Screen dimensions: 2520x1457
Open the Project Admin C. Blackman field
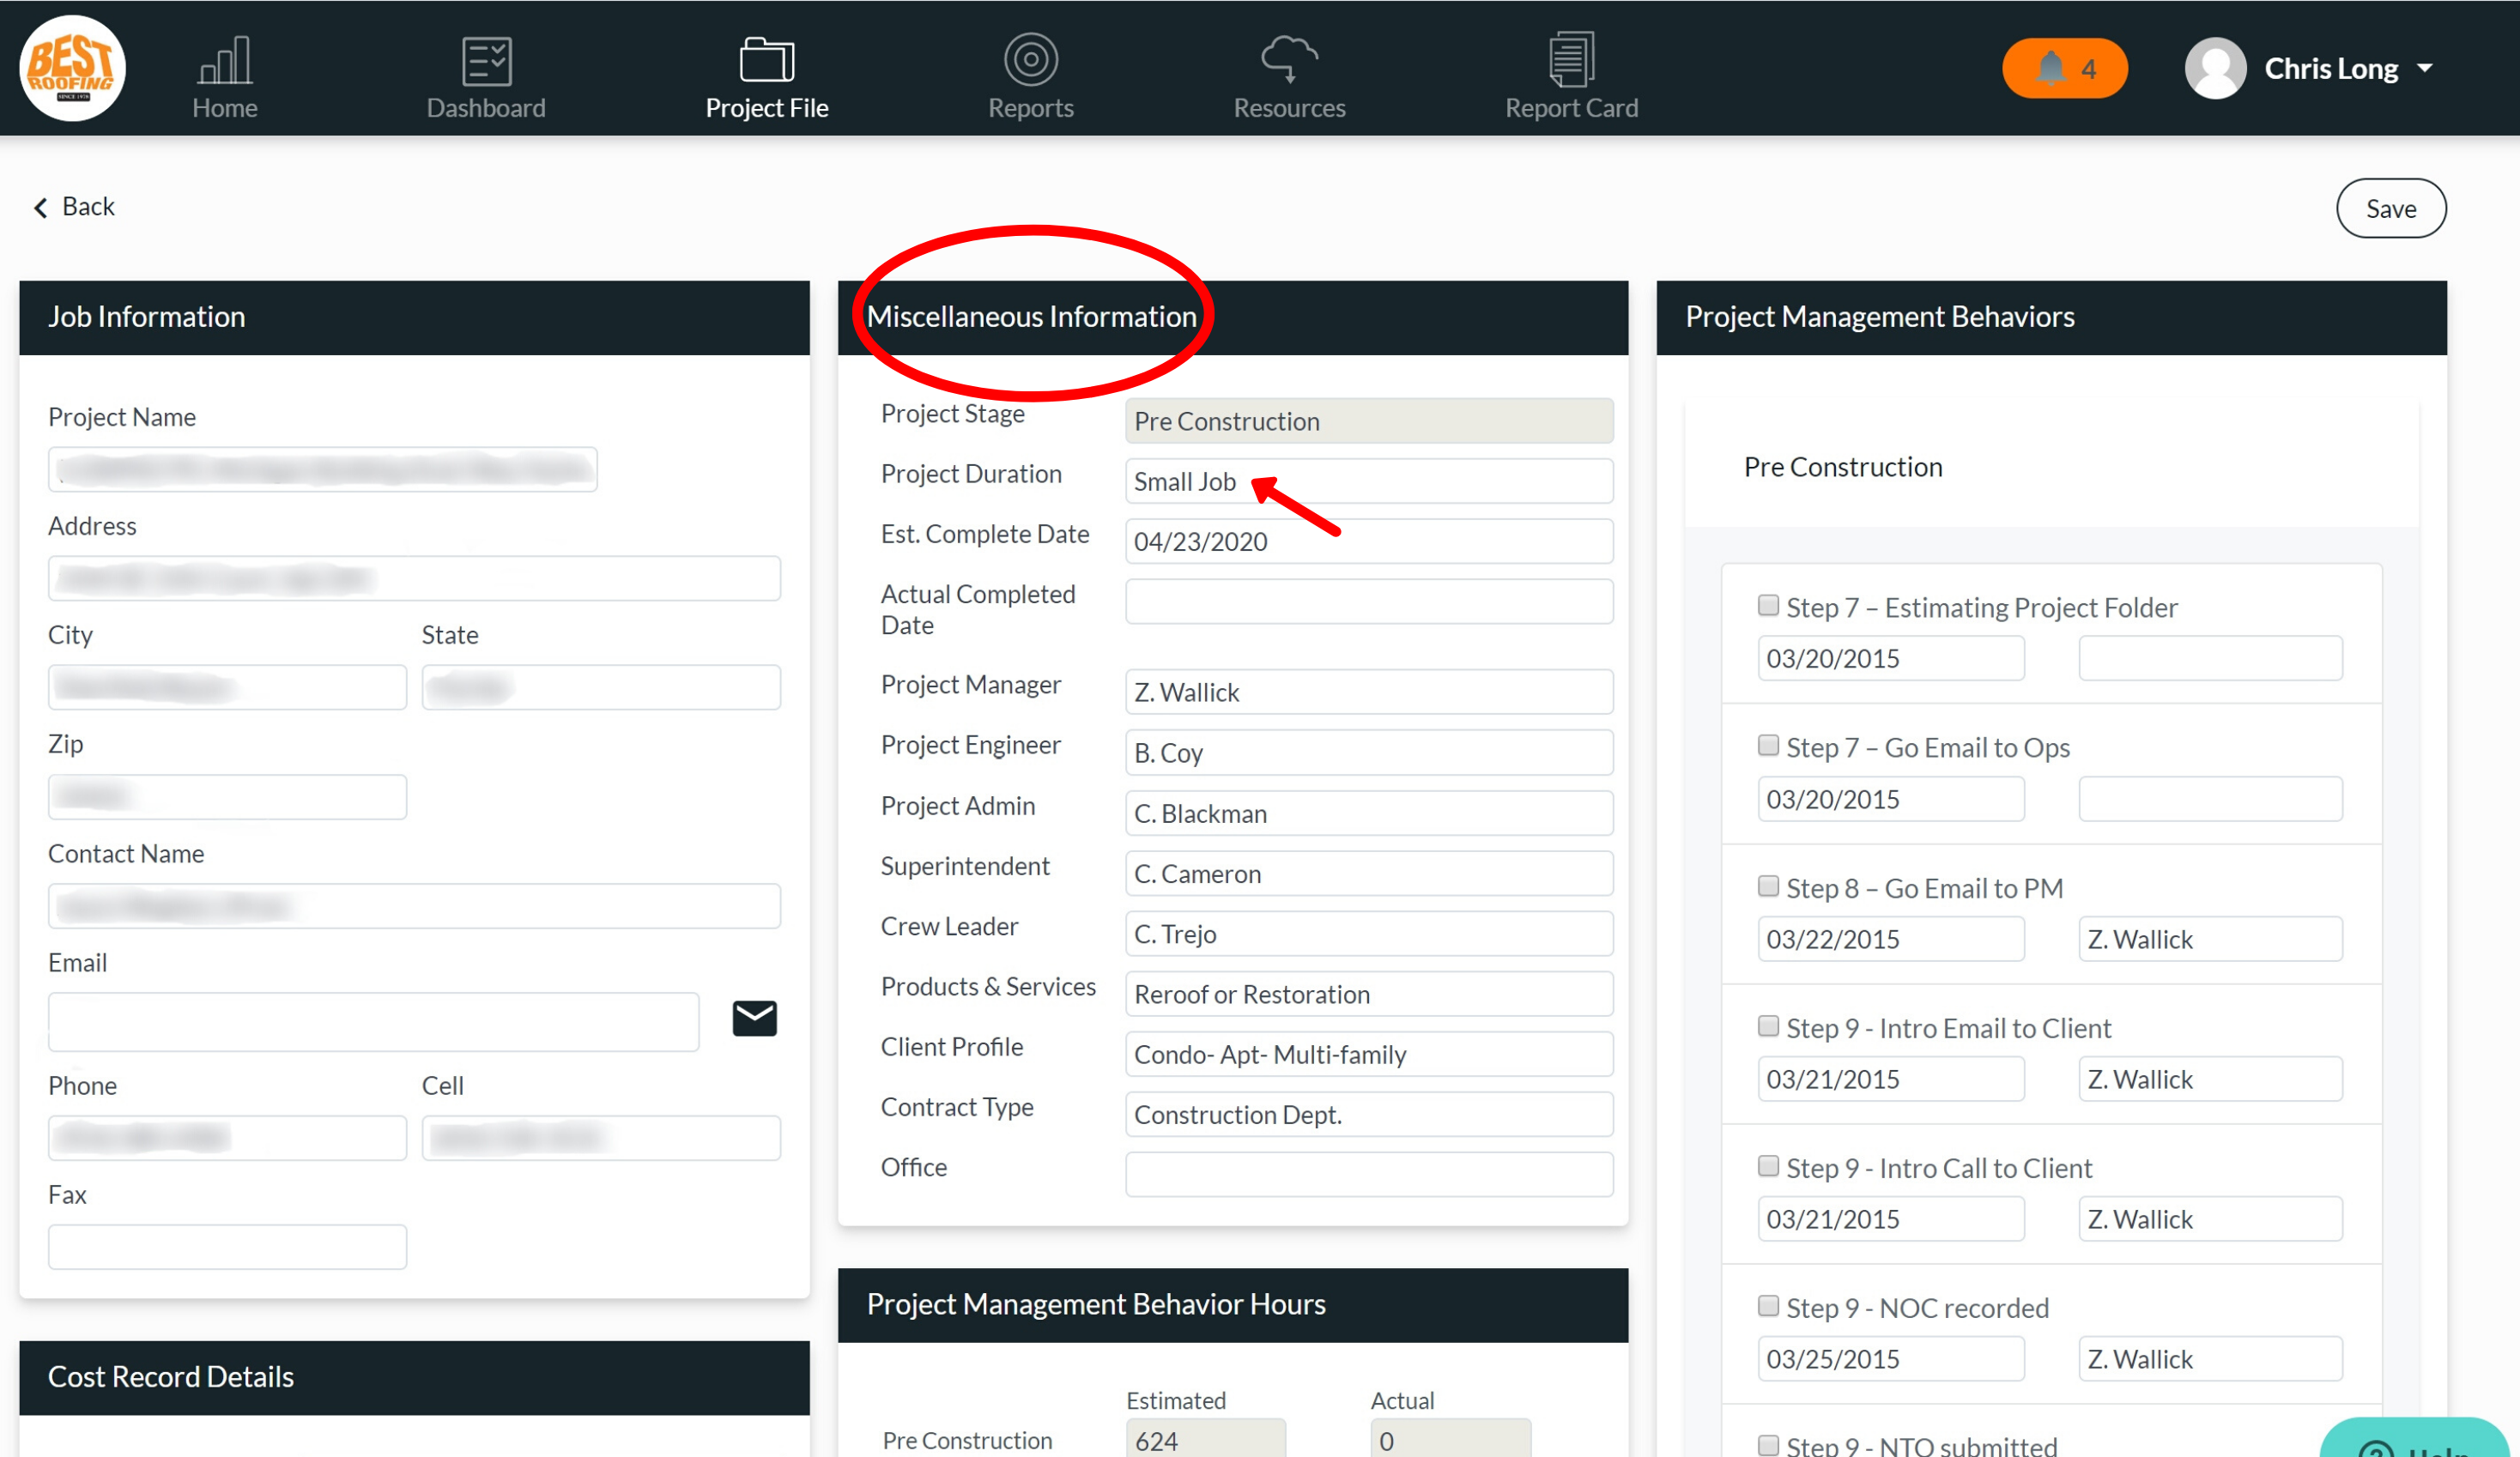coord(1369,813)
